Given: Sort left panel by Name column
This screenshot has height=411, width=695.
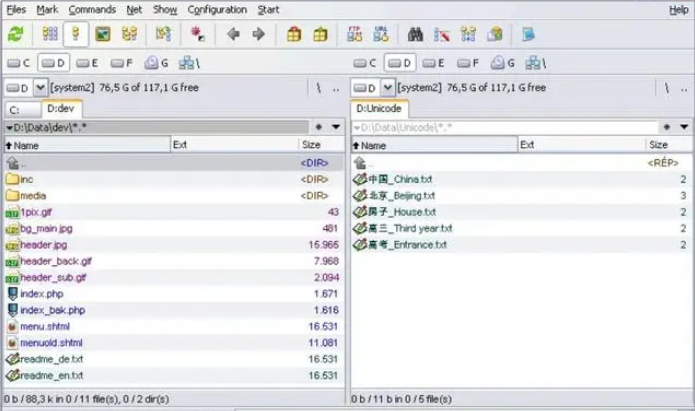Looking at the screenshot, I should tap(87, 145).
